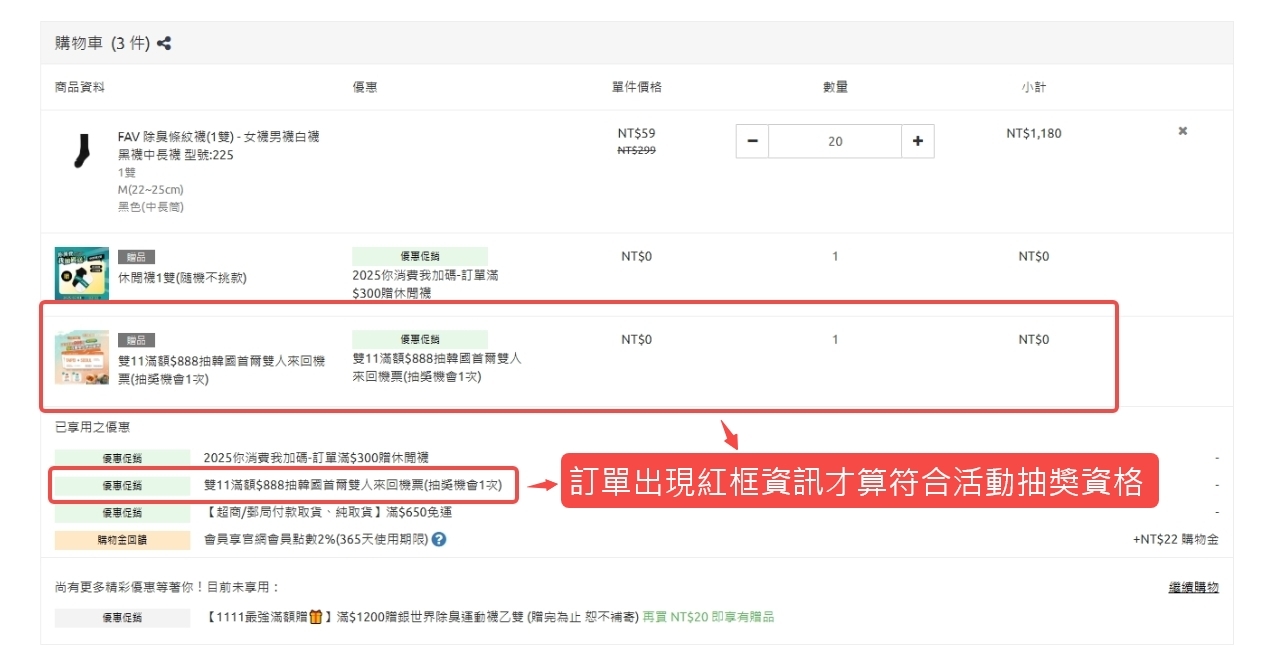
Task: Open the FAV 除臭條紋襪 product name link
Action: [218, 145]
